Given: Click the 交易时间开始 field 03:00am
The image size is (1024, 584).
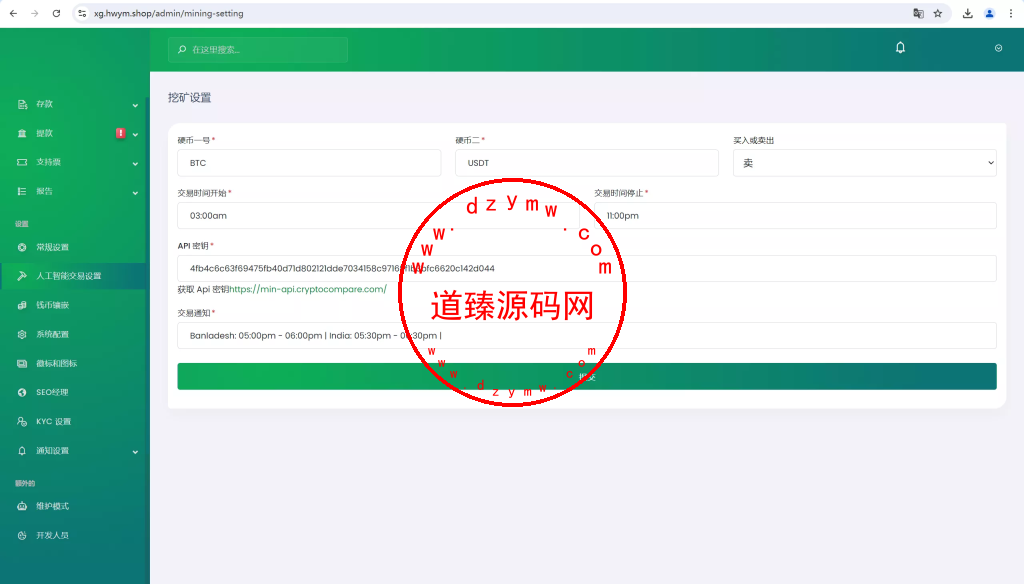Looking at the screenshot, I should (378, 216).
